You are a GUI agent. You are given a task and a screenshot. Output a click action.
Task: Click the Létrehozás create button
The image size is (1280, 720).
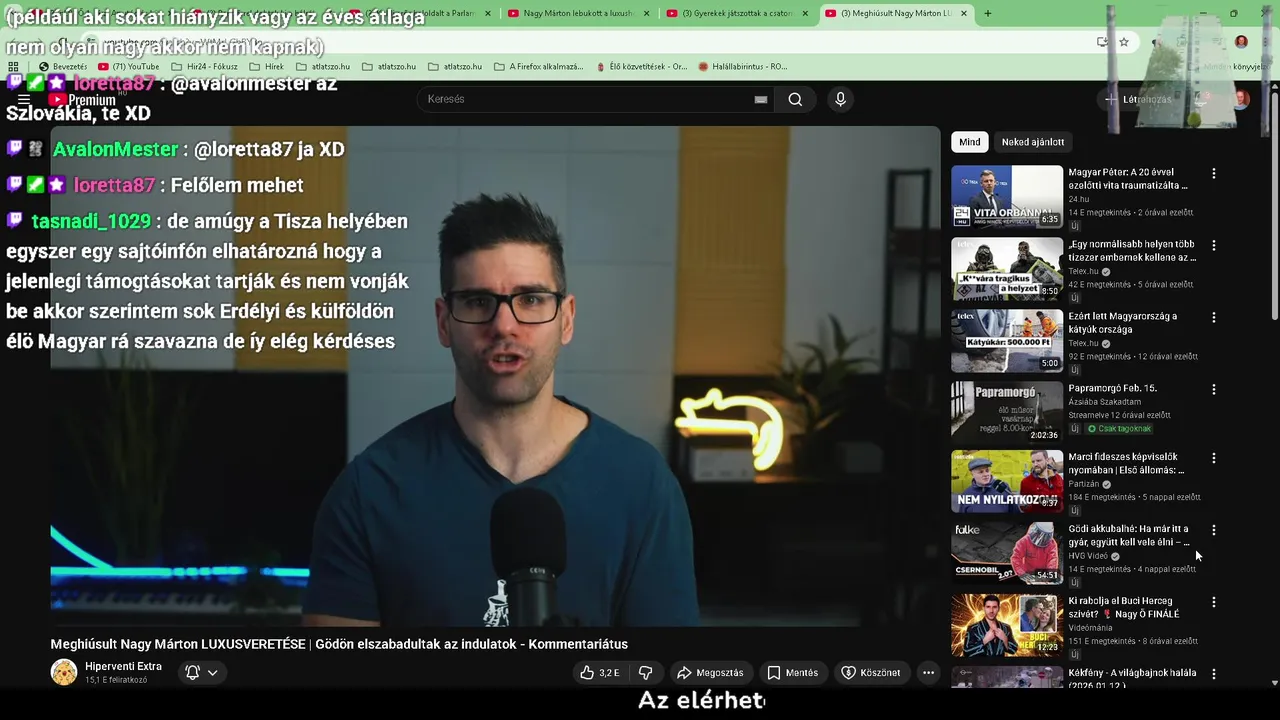pyautogui.click(x=1139, y=99)
